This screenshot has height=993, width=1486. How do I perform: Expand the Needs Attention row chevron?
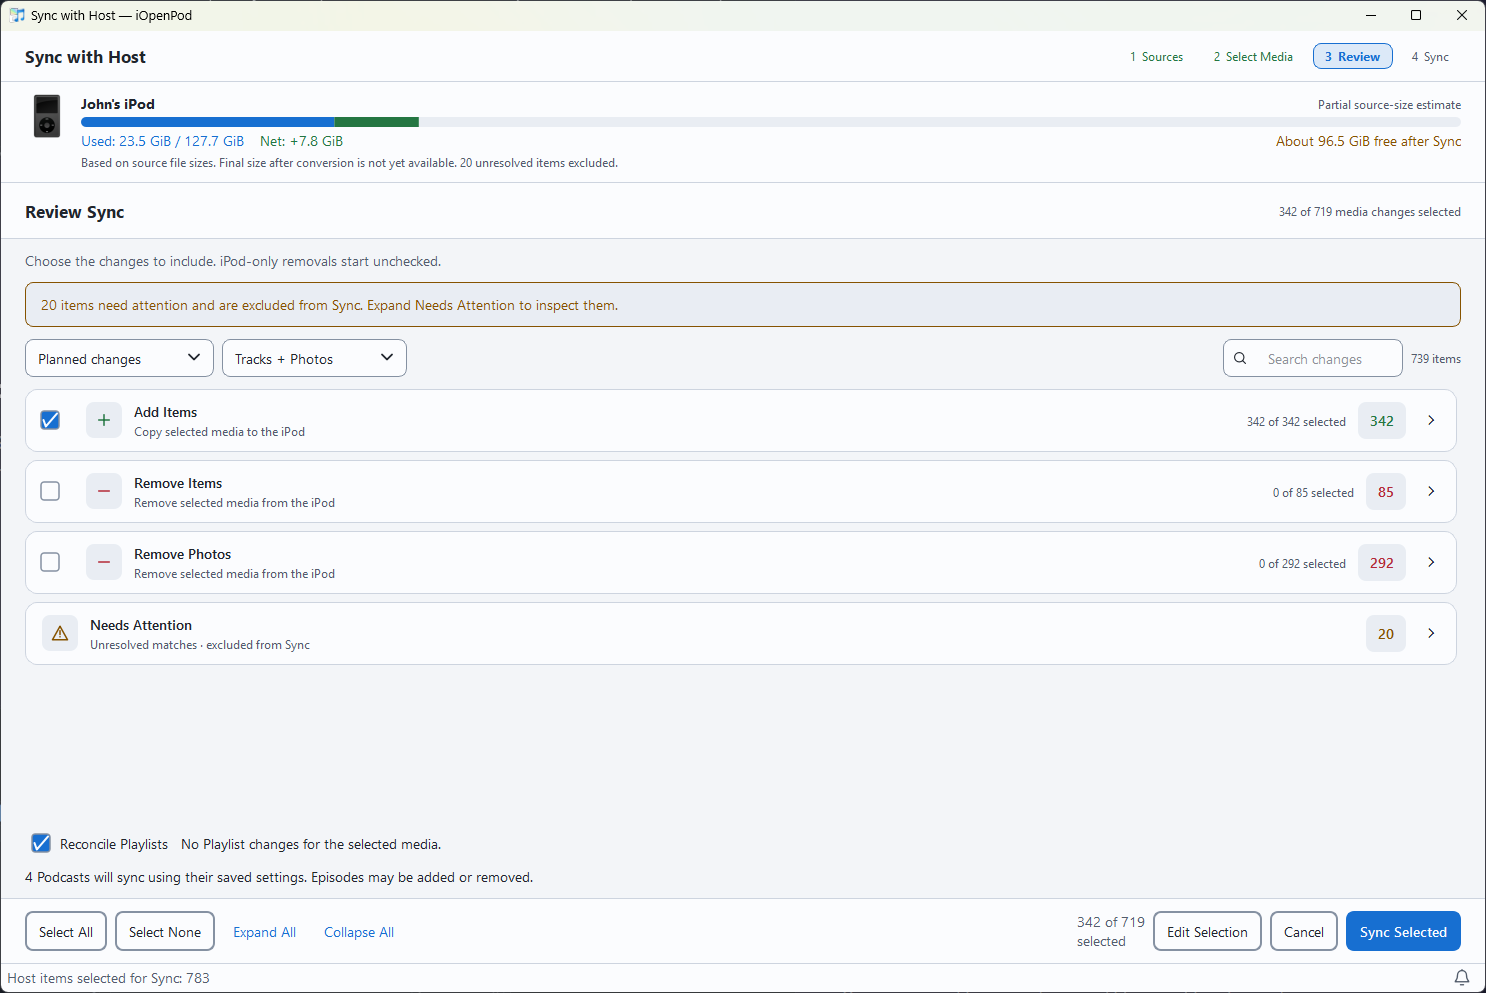pos(1431,633)
